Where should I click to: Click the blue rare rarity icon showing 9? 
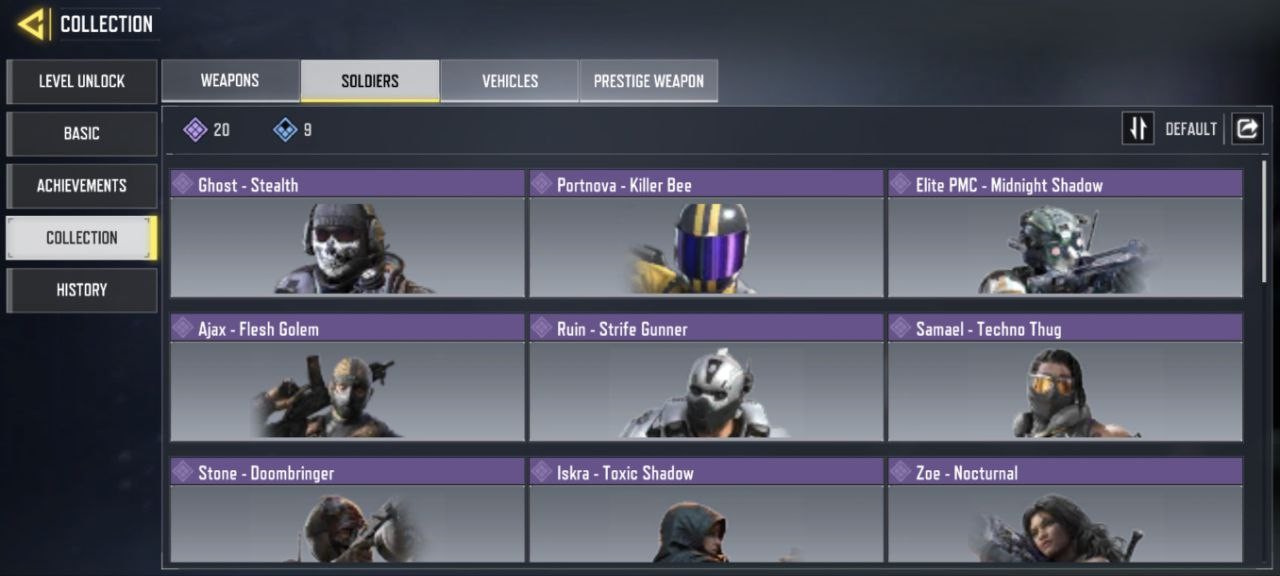(285, 129)
